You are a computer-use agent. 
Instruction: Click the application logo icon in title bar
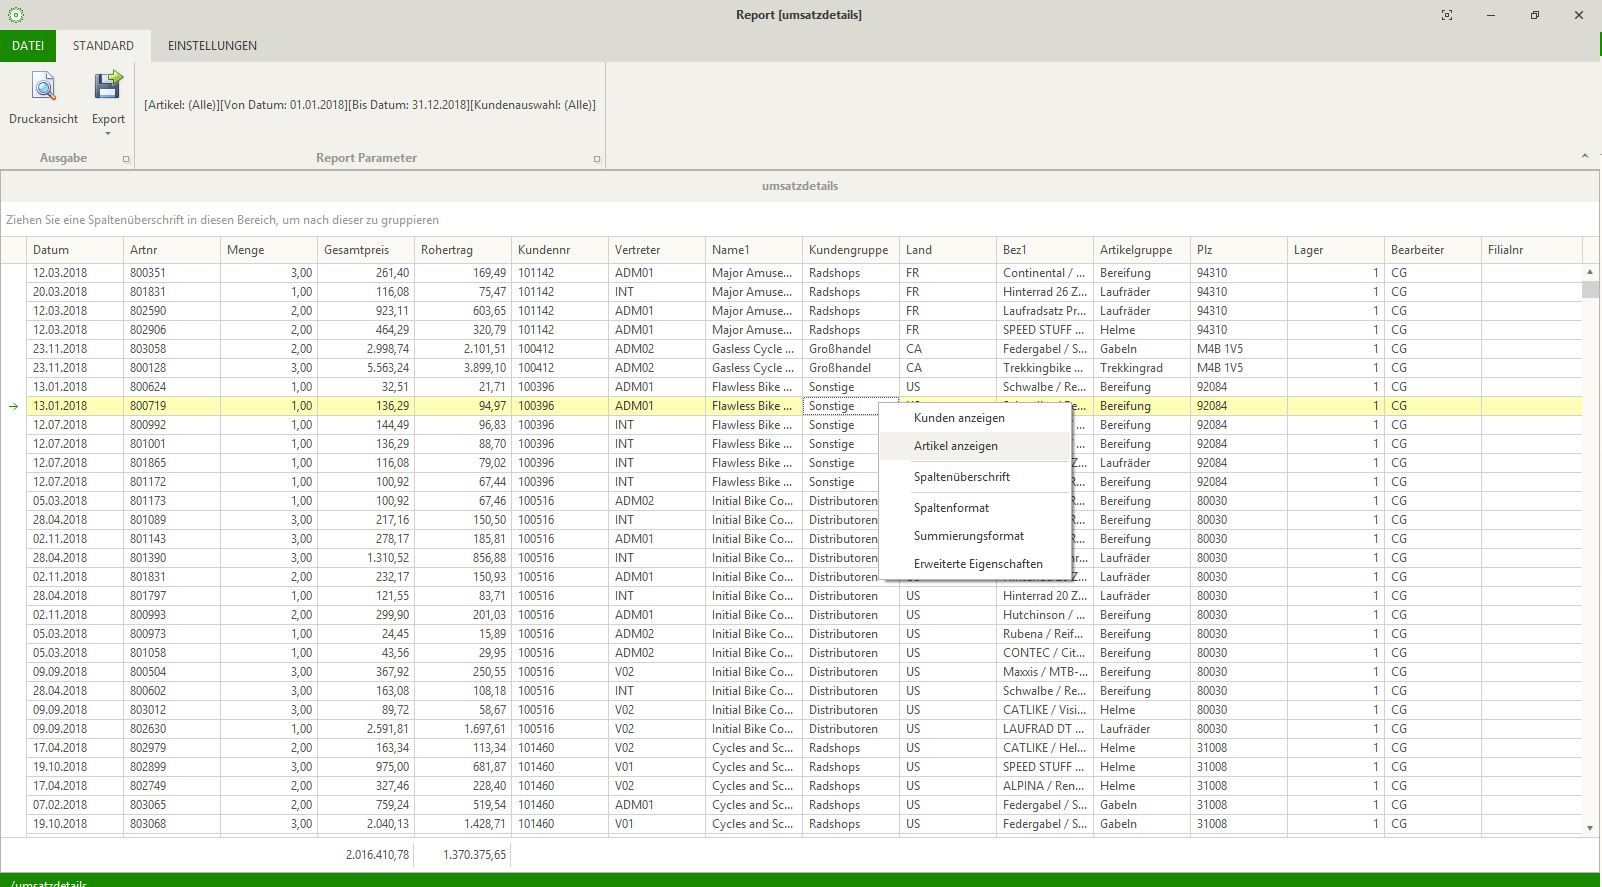(15, 15)
